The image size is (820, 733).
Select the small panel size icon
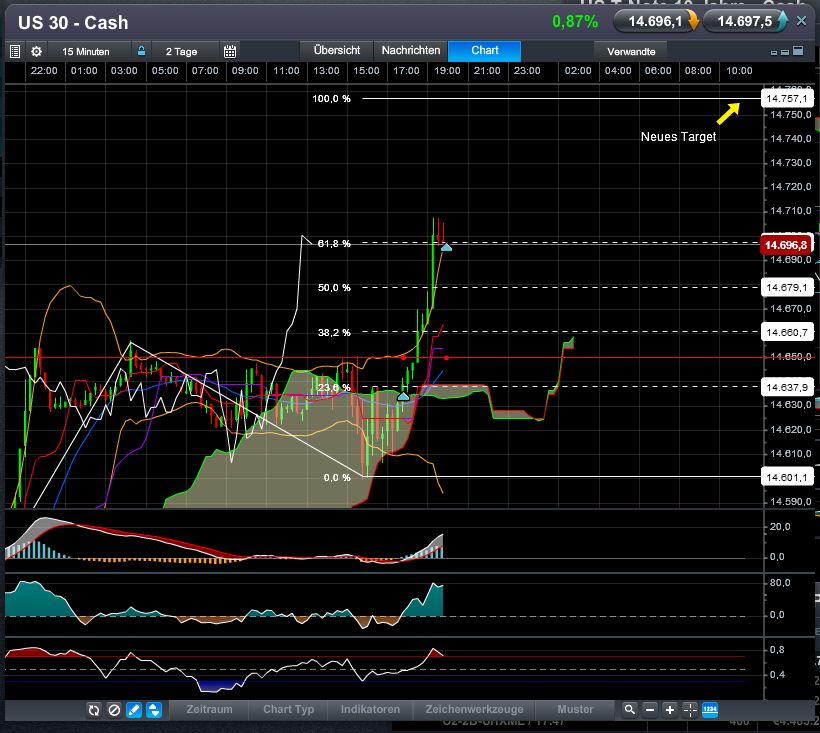(x=774, y=52)
